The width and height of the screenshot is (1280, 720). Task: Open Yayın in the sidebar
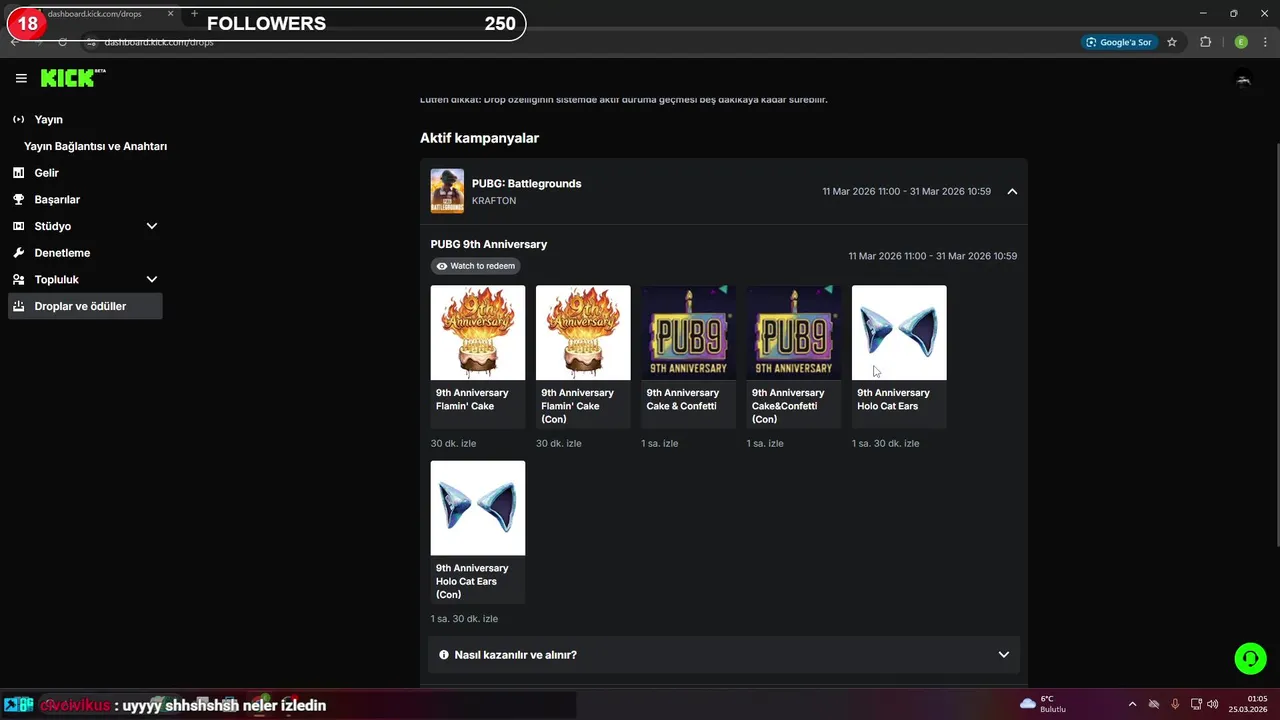[x=84, y=119]
